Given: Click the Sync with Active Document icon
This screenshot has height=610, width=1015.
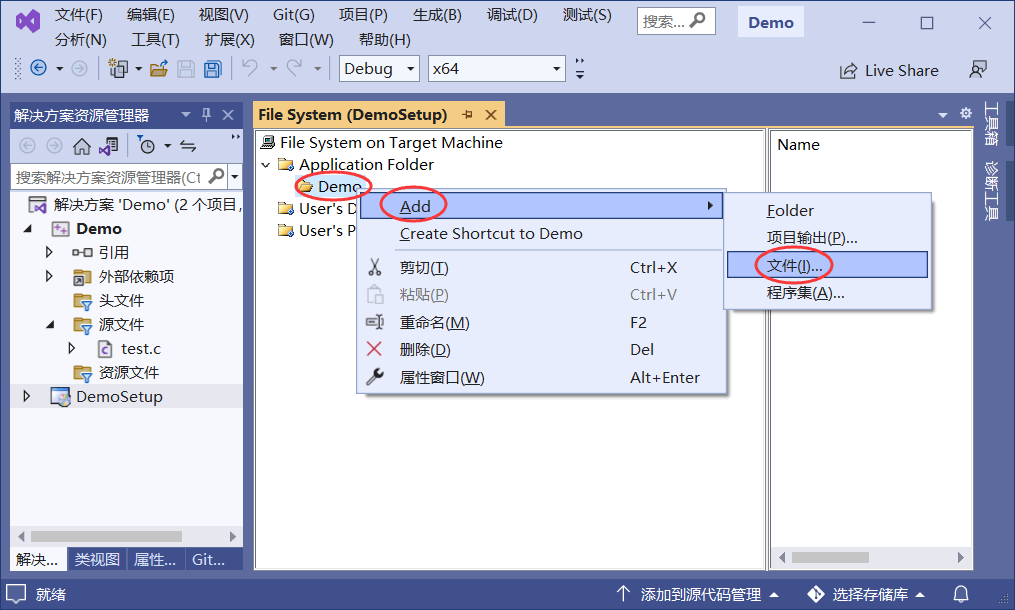Looking at the screenshot, I should tap(187, 146).
